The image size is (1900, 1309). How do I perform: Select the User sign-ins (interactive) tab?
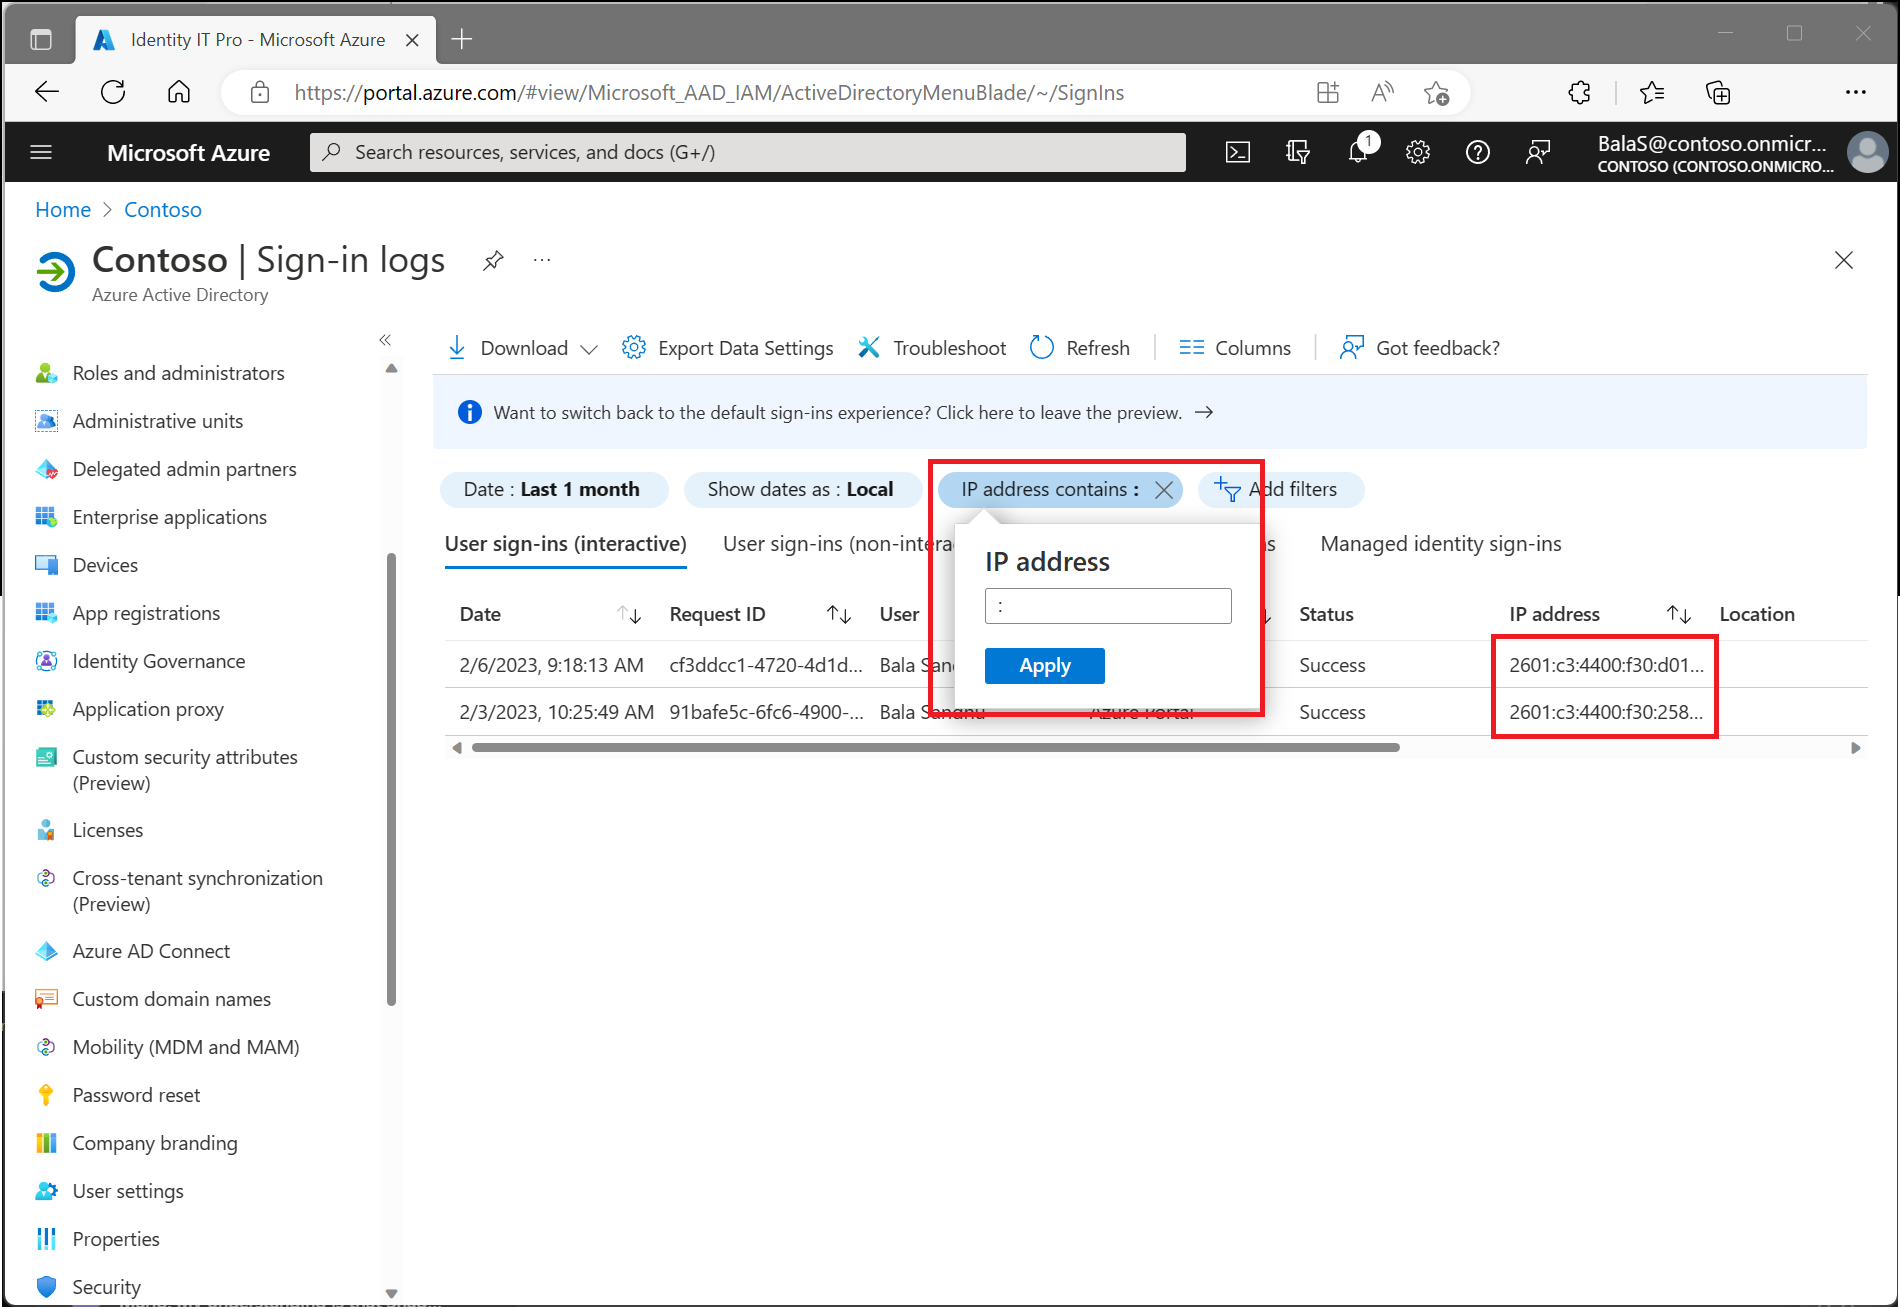point(566,544)
